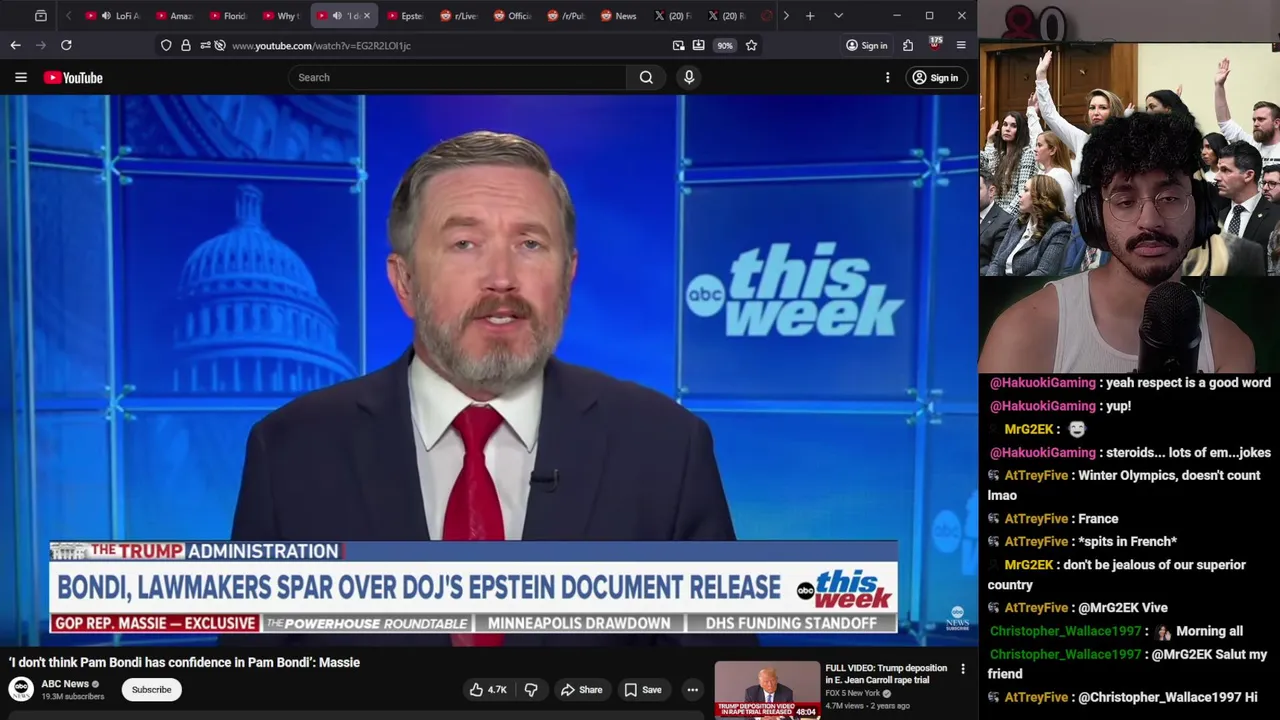
Task: Click the FOX 5 New York channel name
Action: coord(852,693)
